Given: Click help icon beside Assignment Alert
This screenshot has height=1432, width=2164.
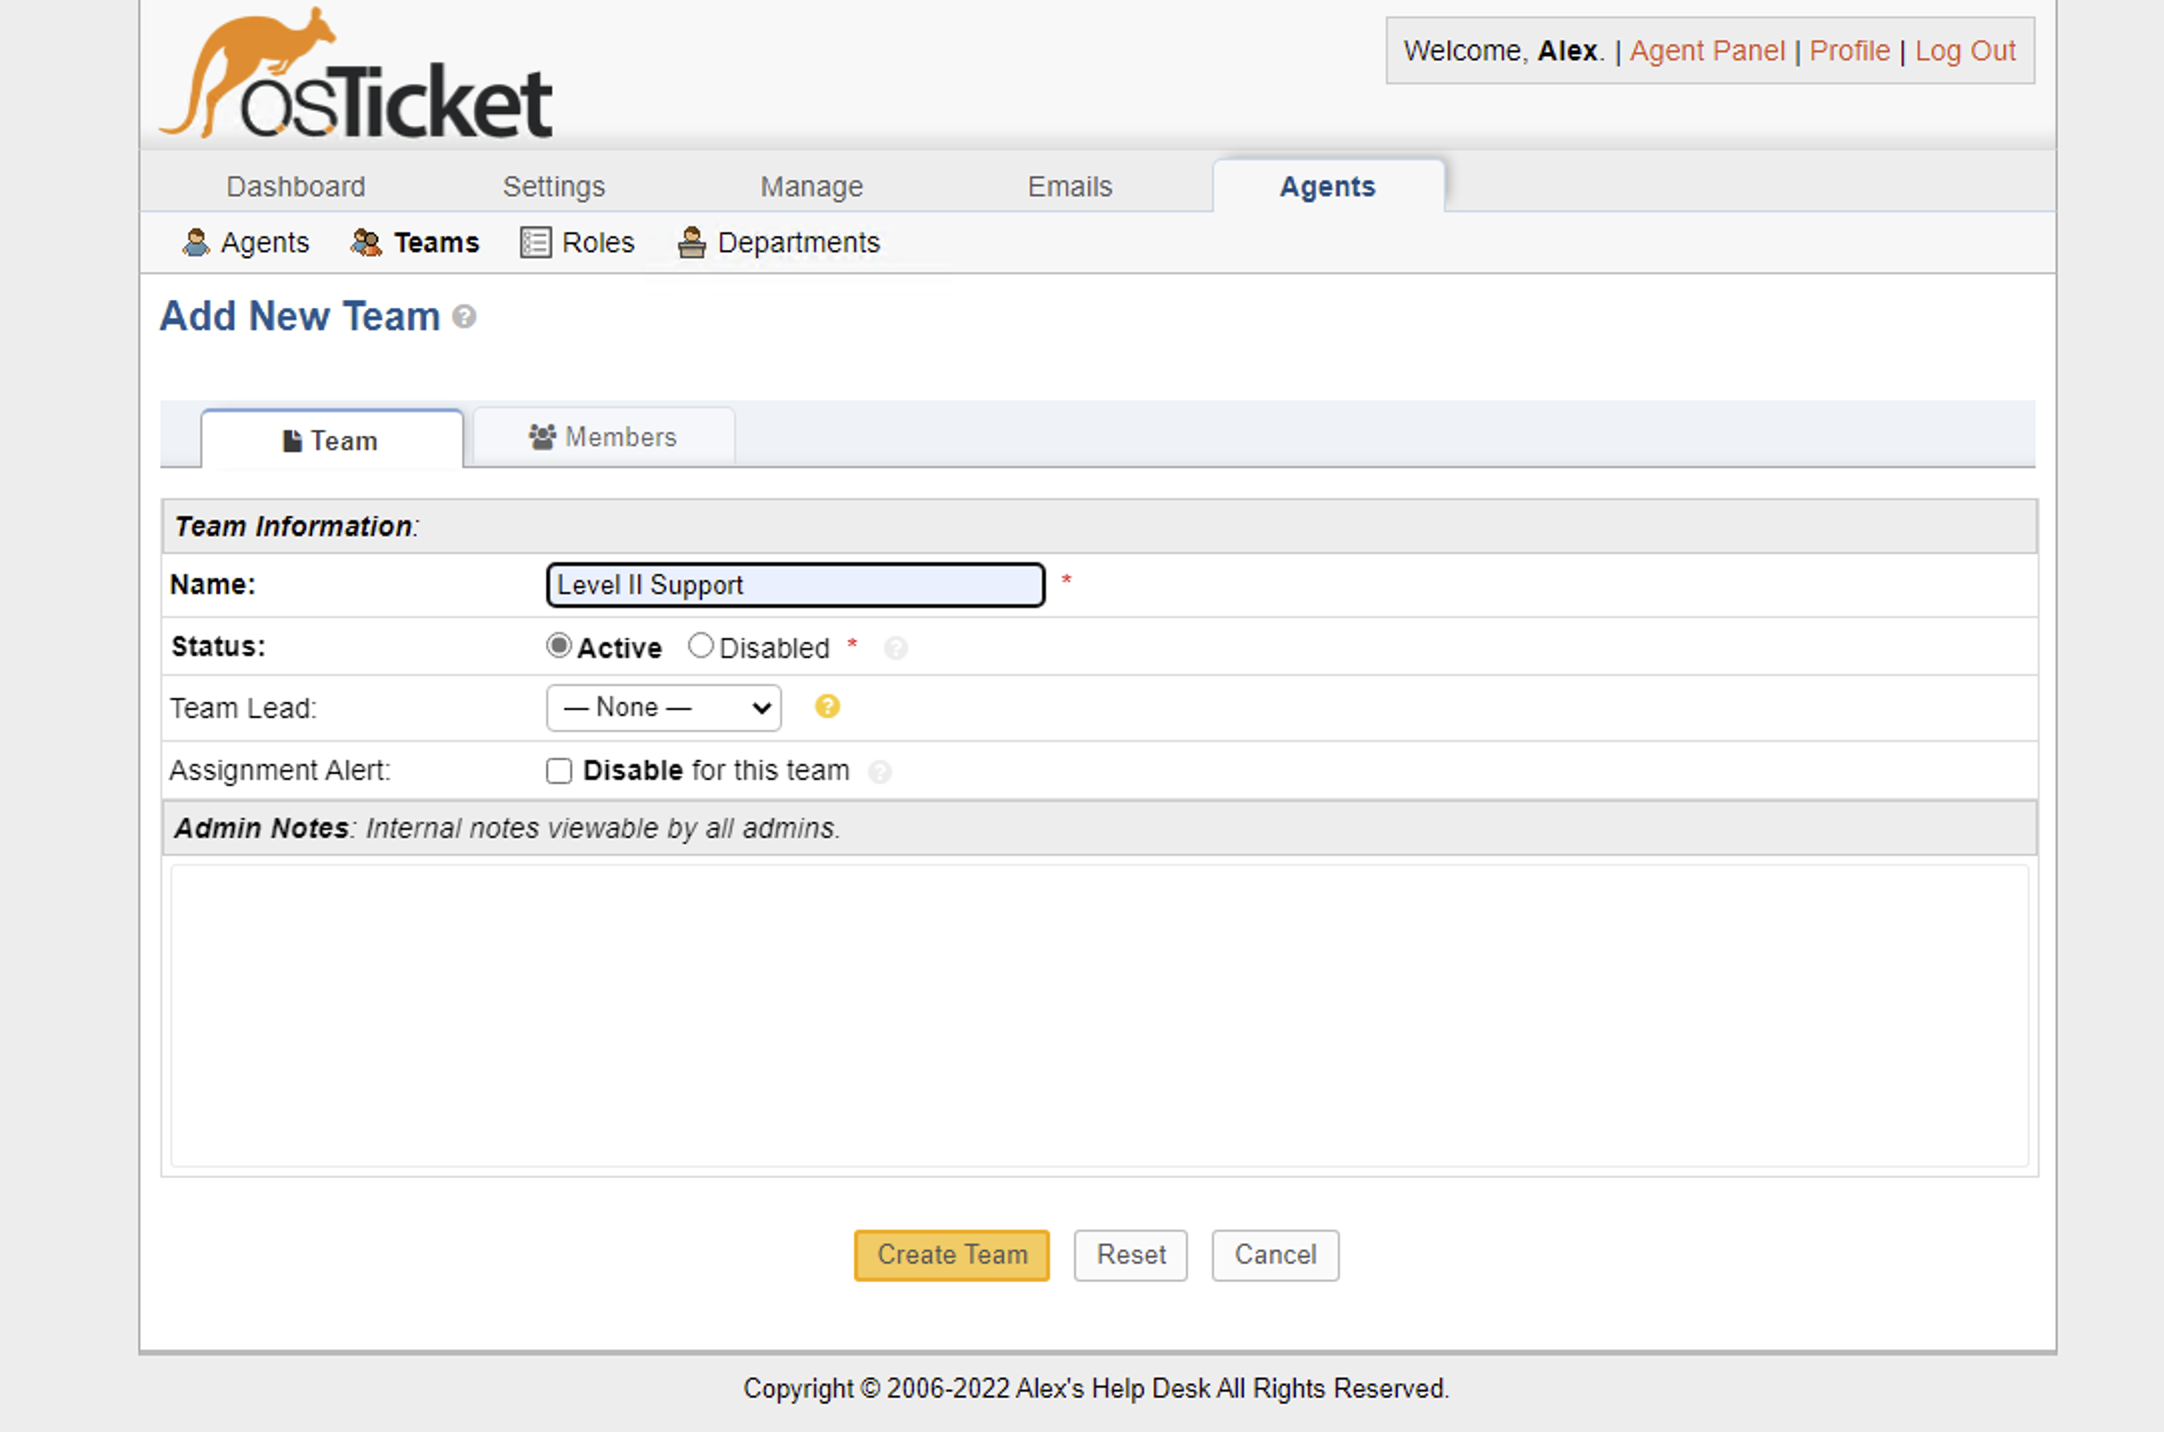Looking at the screenshot, I should (879, 772).
